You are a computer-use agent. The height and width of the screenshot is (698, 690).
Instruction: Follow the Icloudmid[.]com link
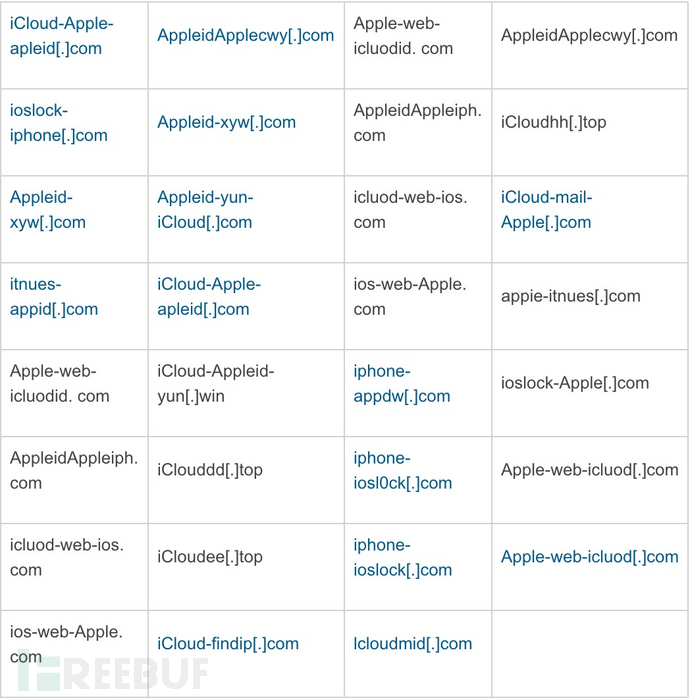[x=413, y=643]
